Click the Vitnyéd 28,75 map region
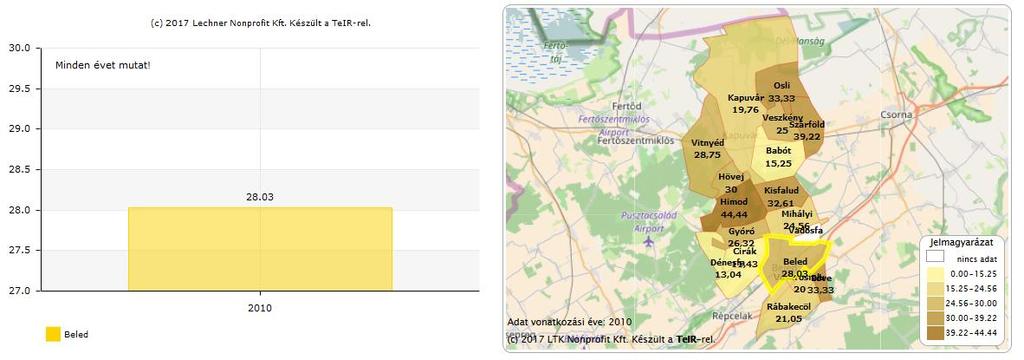Image resolution: width=1024 pixels, height=360 pixels. click(x=708, y=148)
